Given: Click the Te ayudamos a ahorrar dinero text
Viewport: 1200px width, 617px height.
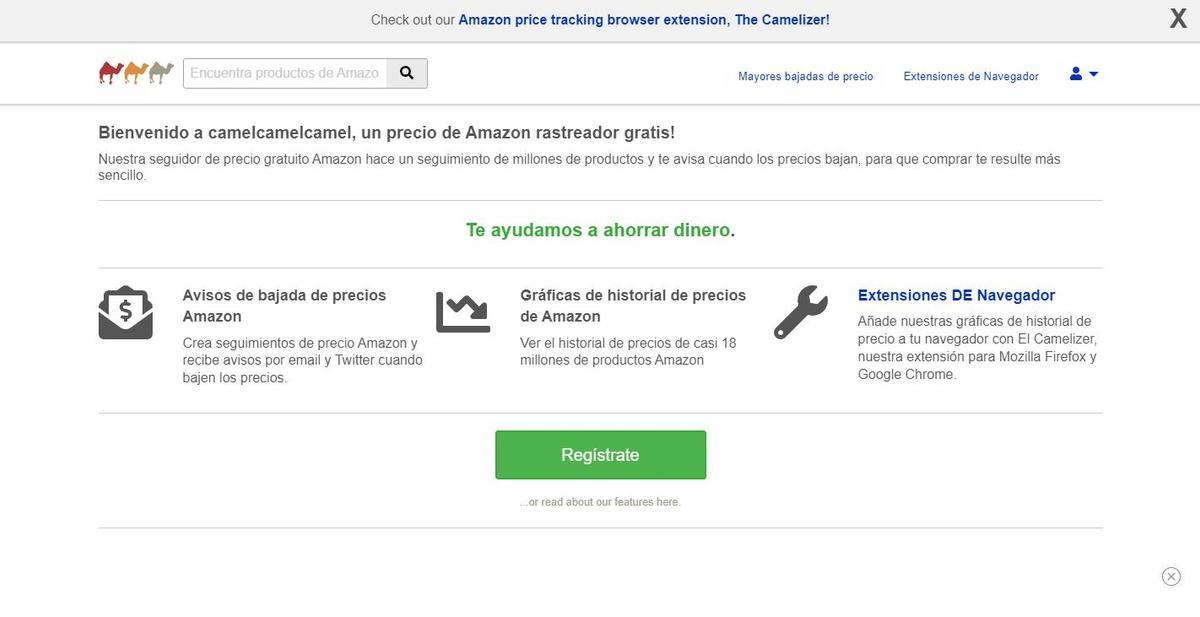Looking at the screenshot, I should tap(600, 230).
